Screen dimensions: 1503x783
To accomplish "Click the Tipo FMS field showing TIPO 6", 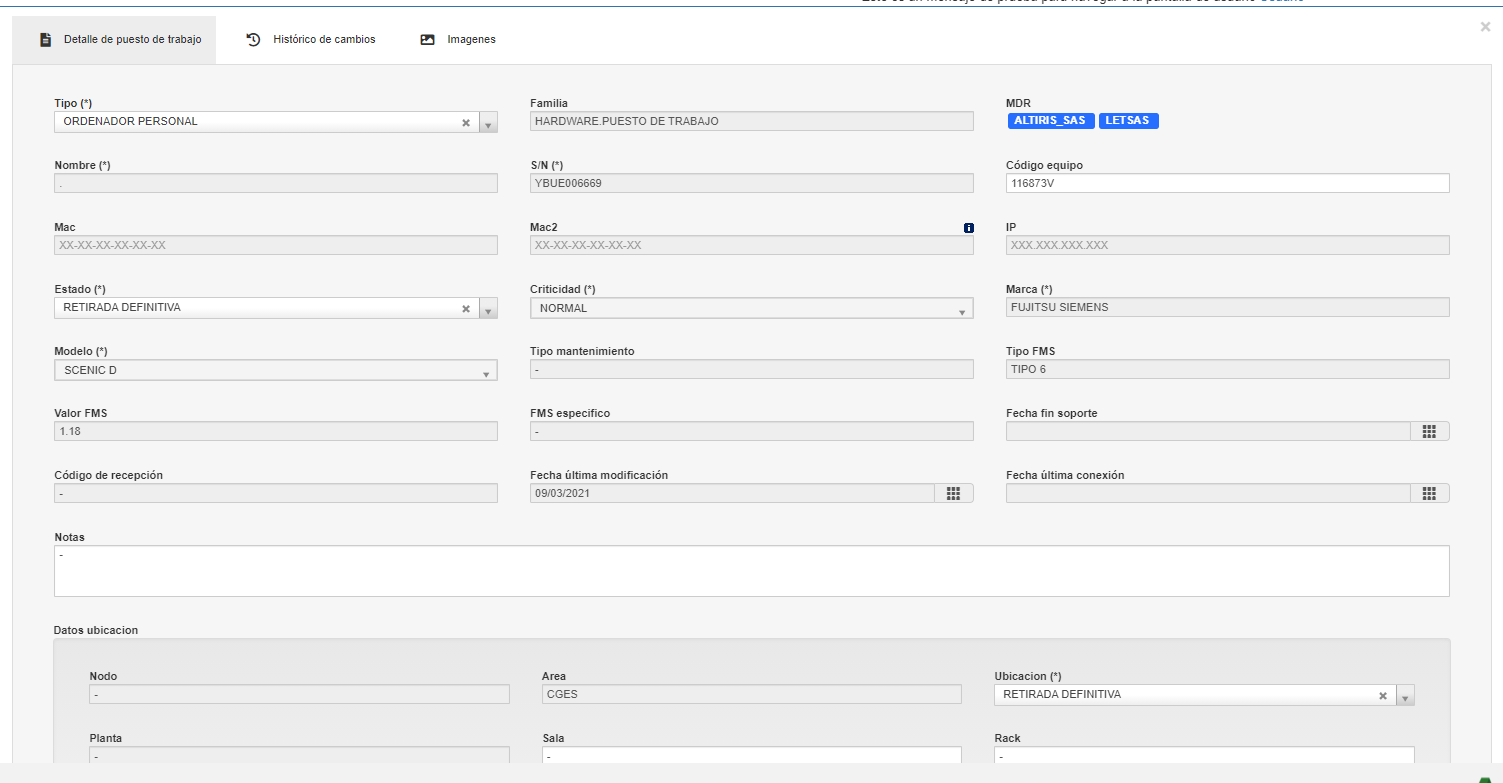I will tap(1227, 369).
